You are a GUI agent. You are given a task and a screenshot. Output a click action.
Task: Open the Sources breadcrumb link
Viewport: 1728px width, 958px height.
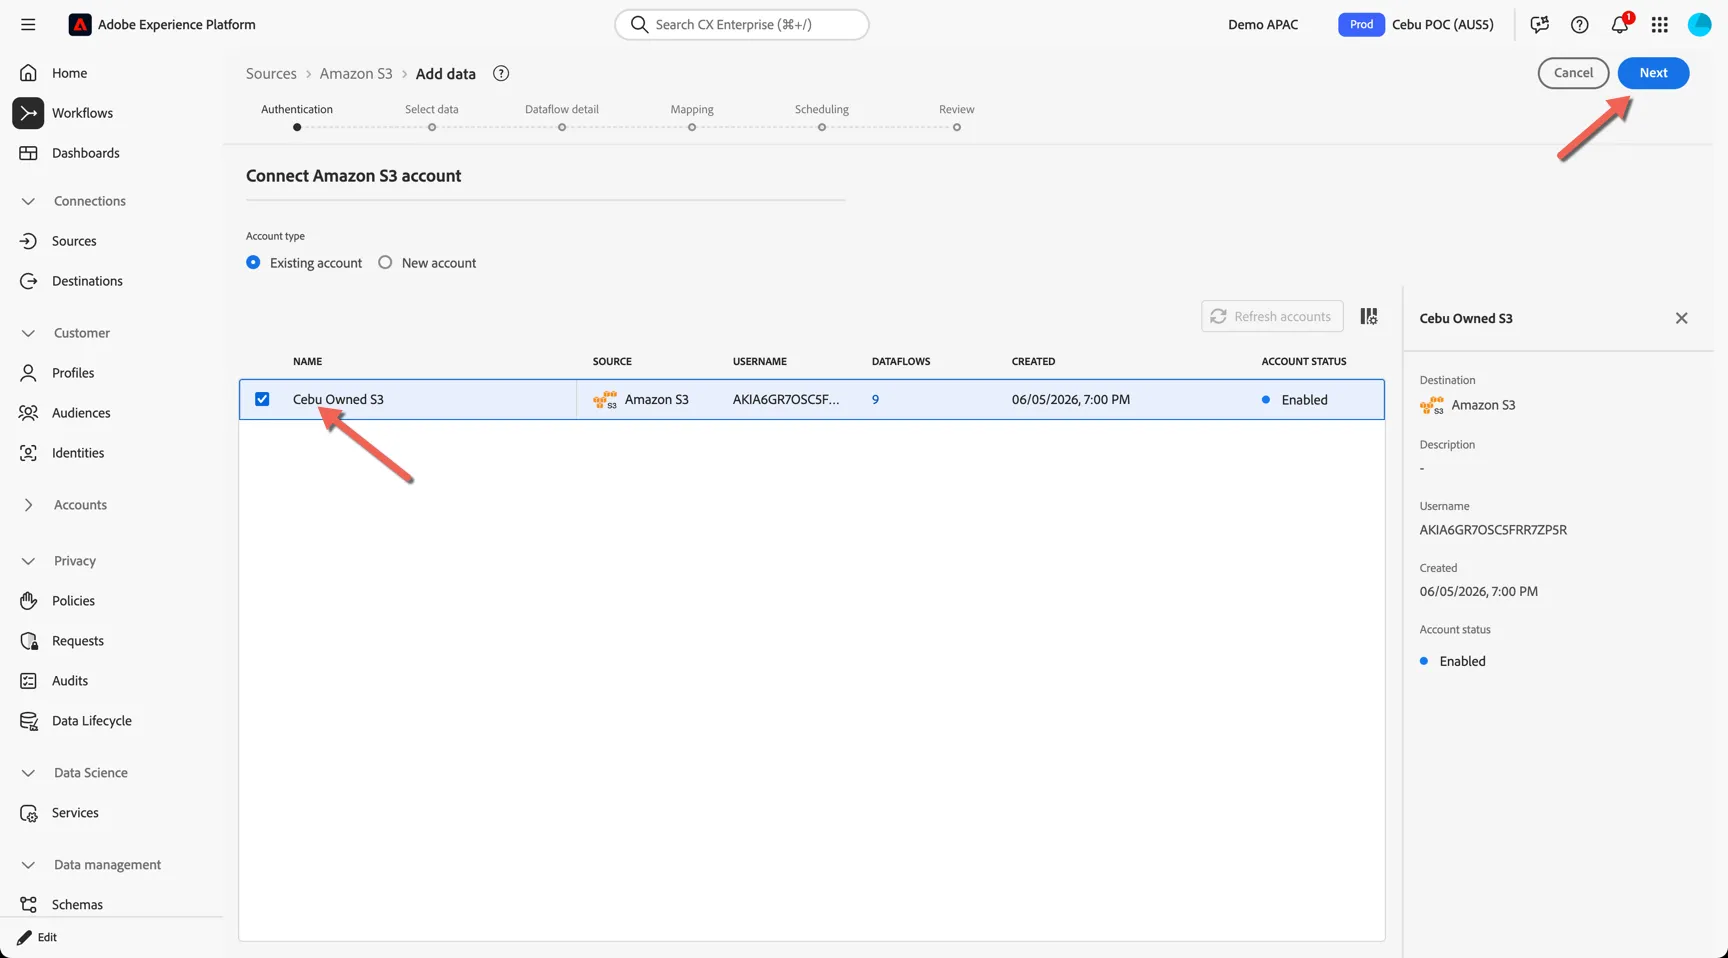pyautogui.click(x=271, y=74)
